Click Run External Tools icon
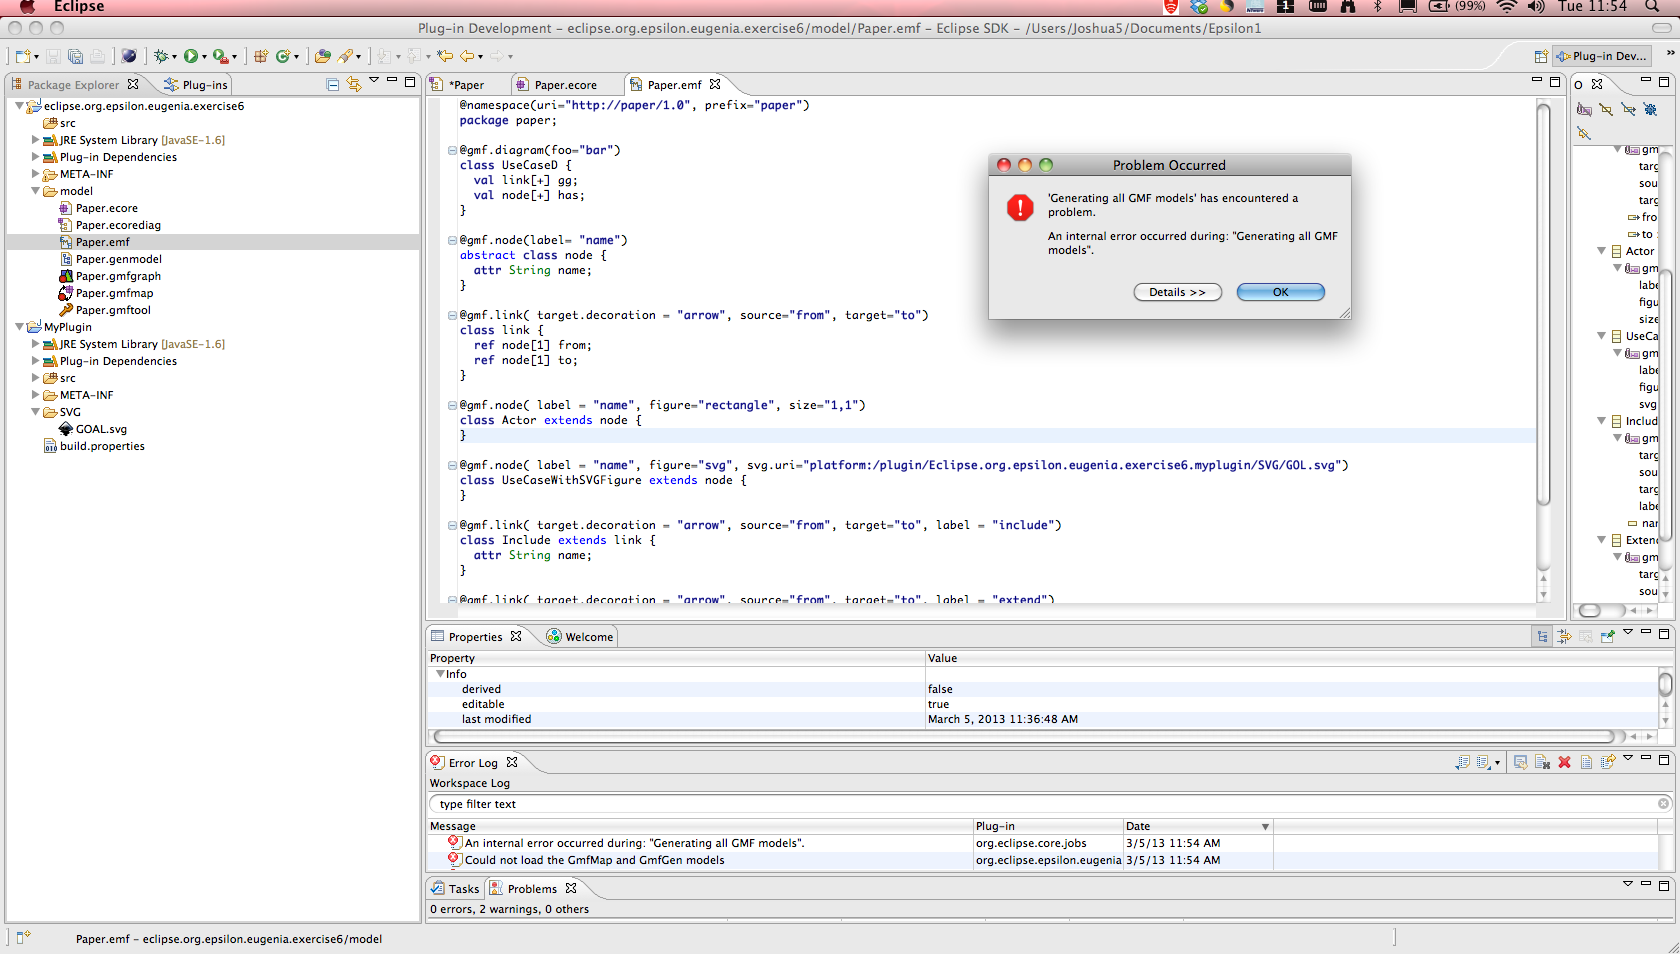The image size is (1680, 954). pyautogui.click(x=220, y=57)
